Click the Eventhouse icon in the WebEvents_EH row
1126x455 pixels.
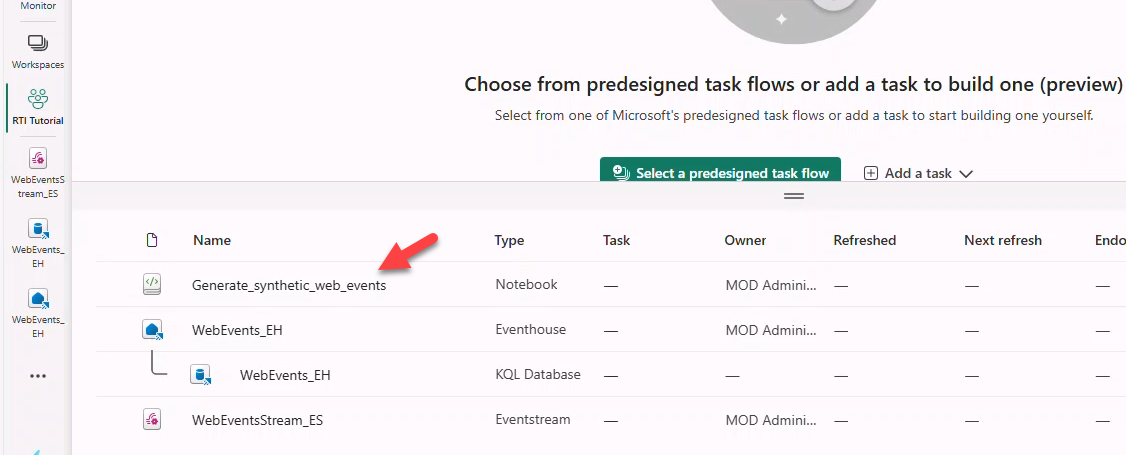(x=151, y=329)
